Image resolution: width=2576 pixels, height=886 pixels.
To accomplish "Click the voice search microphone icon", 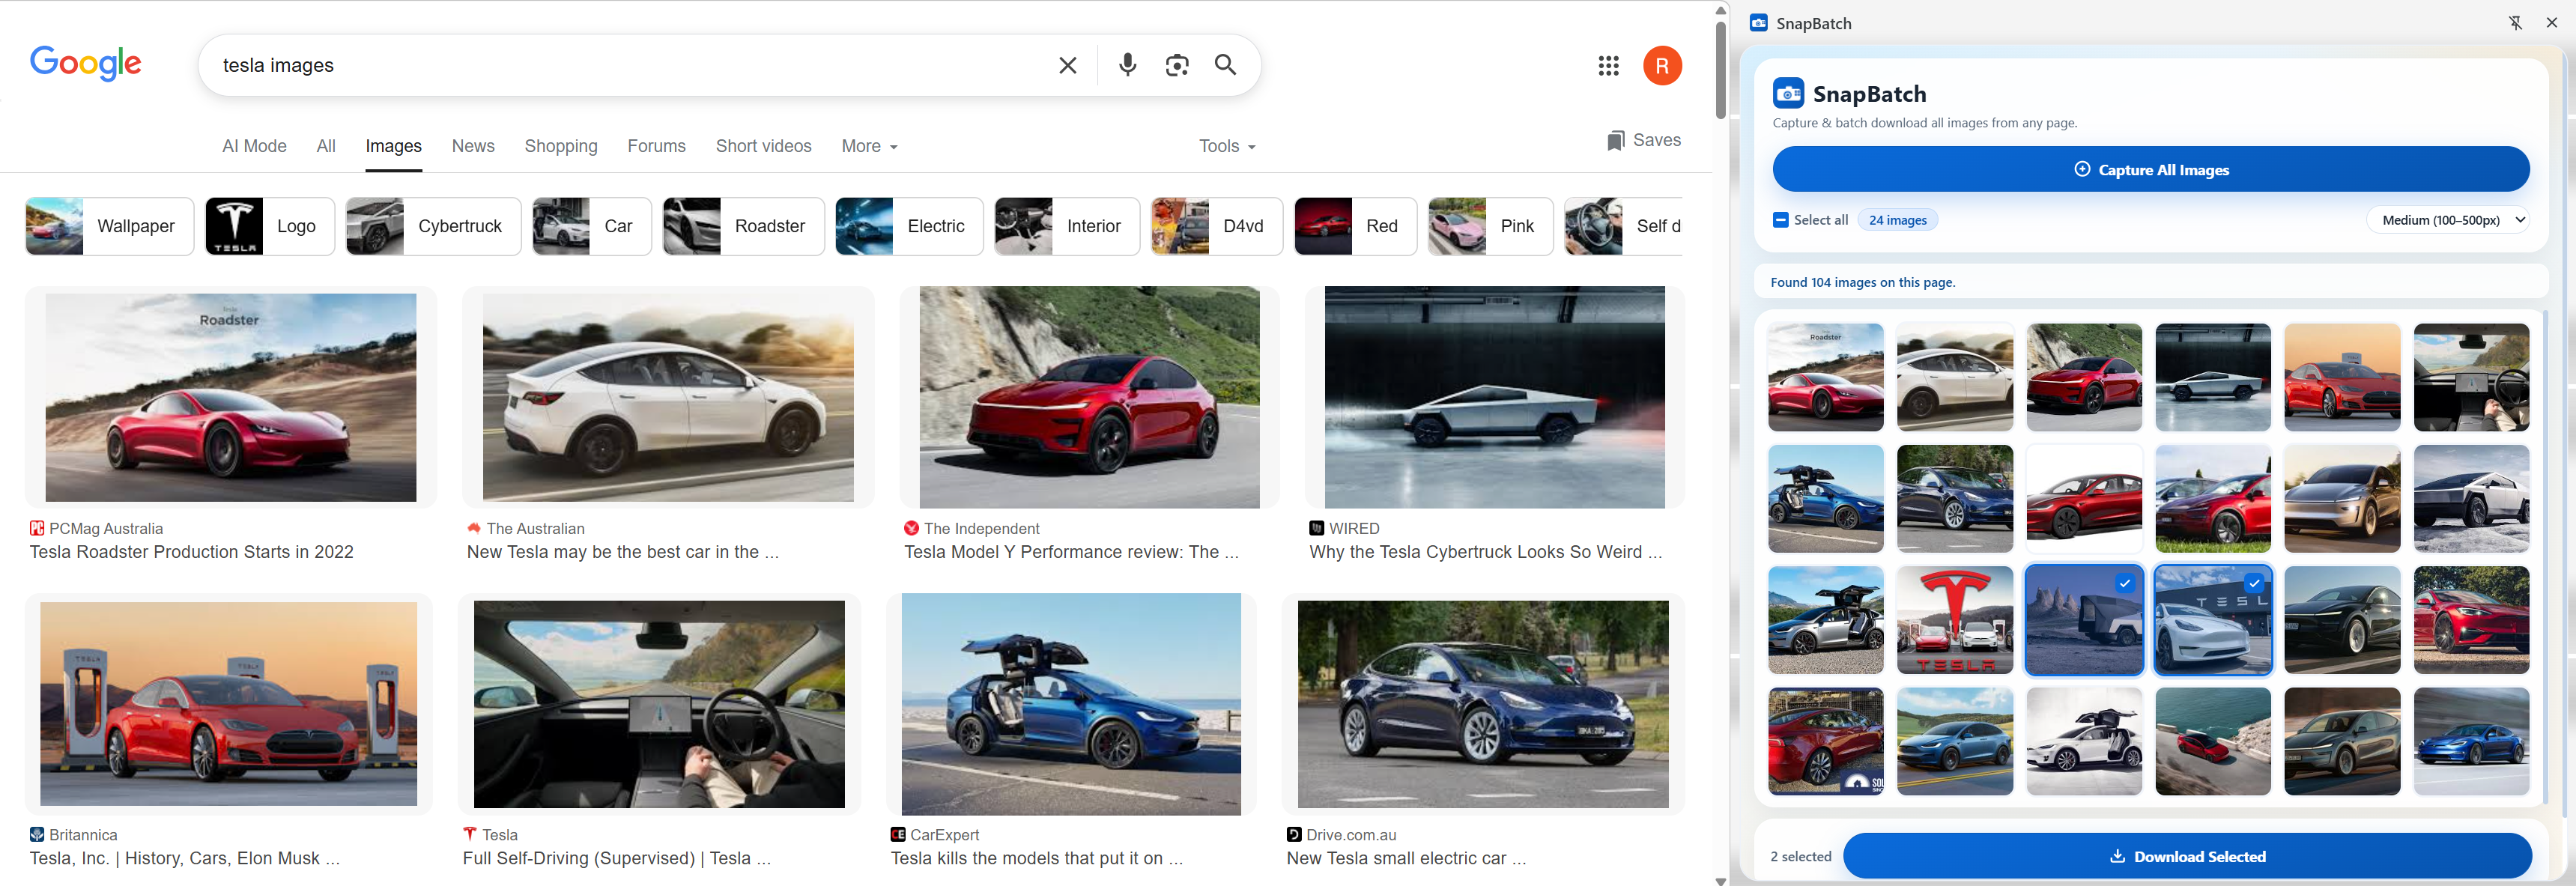I will tap(1128, 65).
